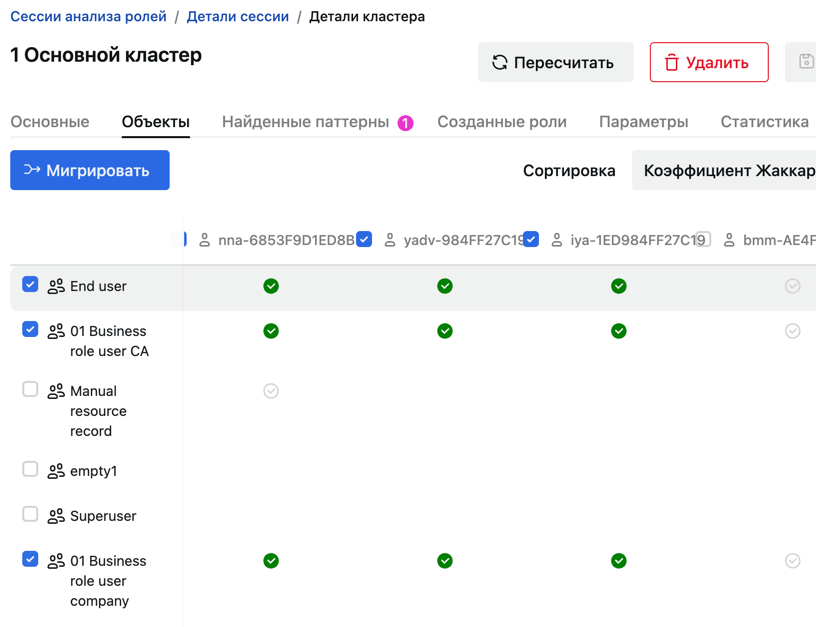Click green check for Business role user company under iya-1ED984FF27C19
The image size is (816, 627).
(x=619, y=561)
